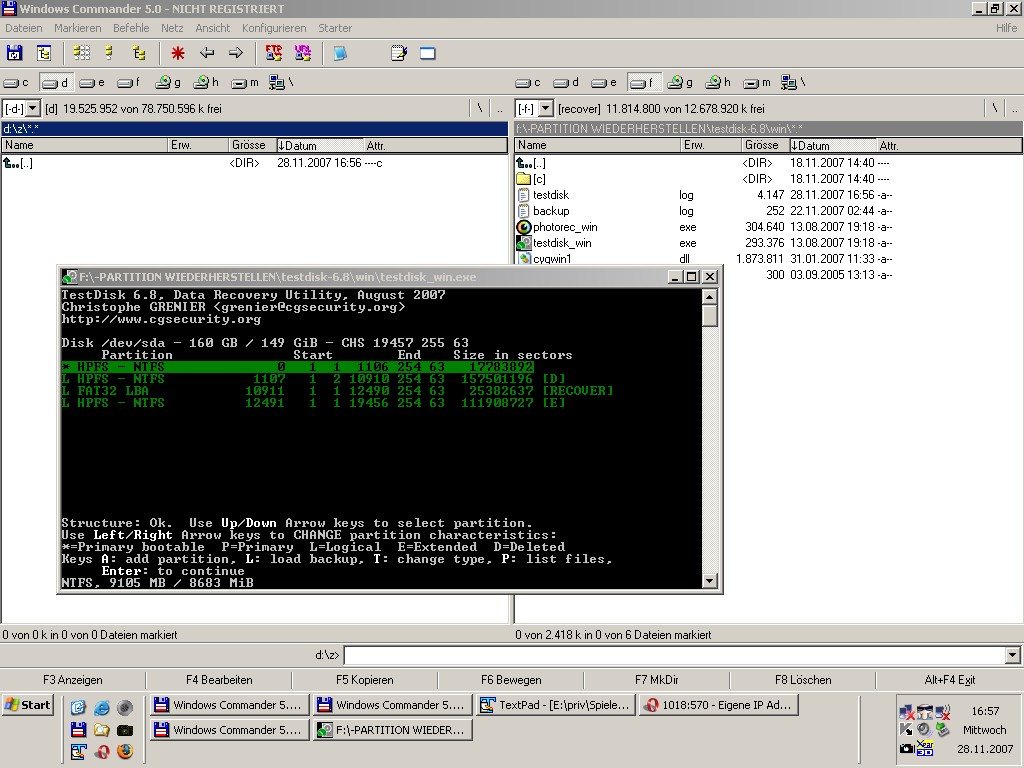Switch to brief file list view icon
Image resolution: width=1024 pixels, height=768 pixels.
coord(82,53)
